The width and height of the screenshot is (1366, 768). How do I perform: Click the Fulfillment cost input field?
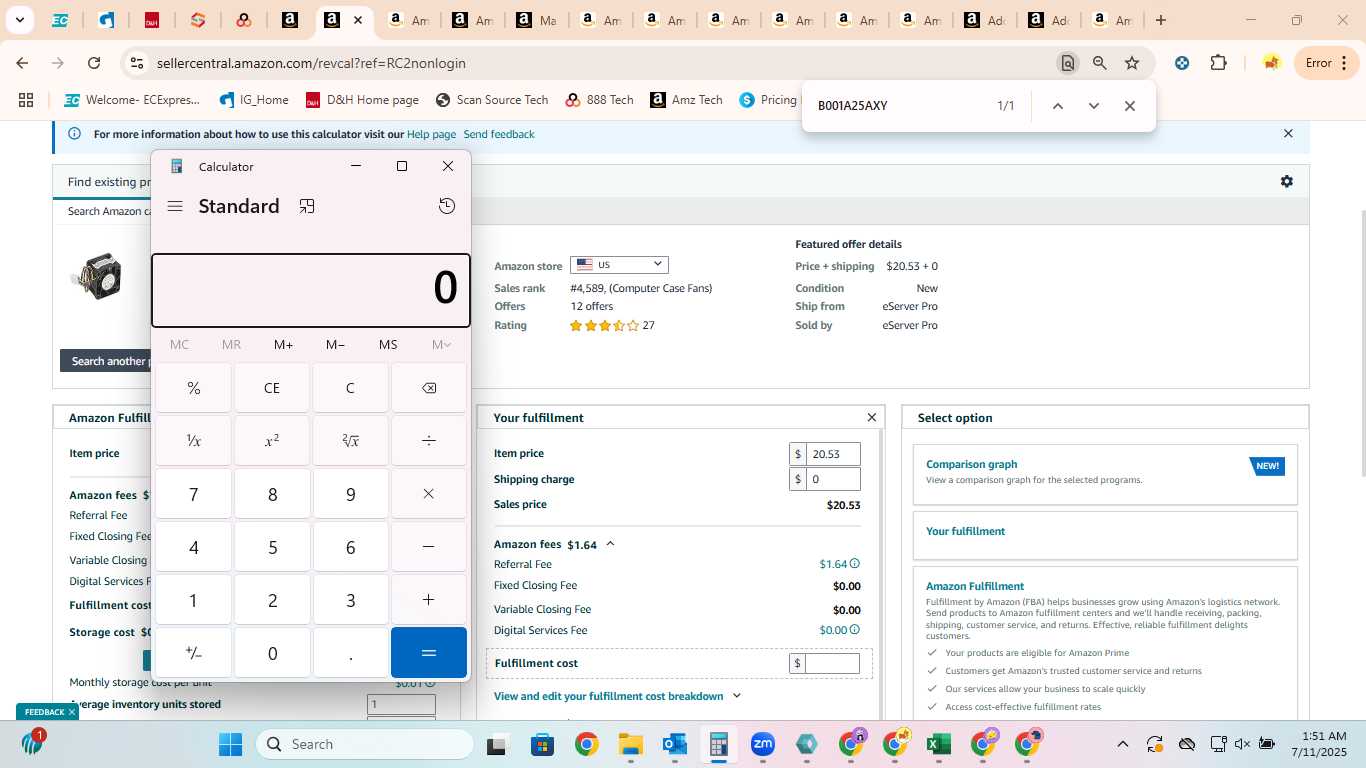click(x=833, y=663)
